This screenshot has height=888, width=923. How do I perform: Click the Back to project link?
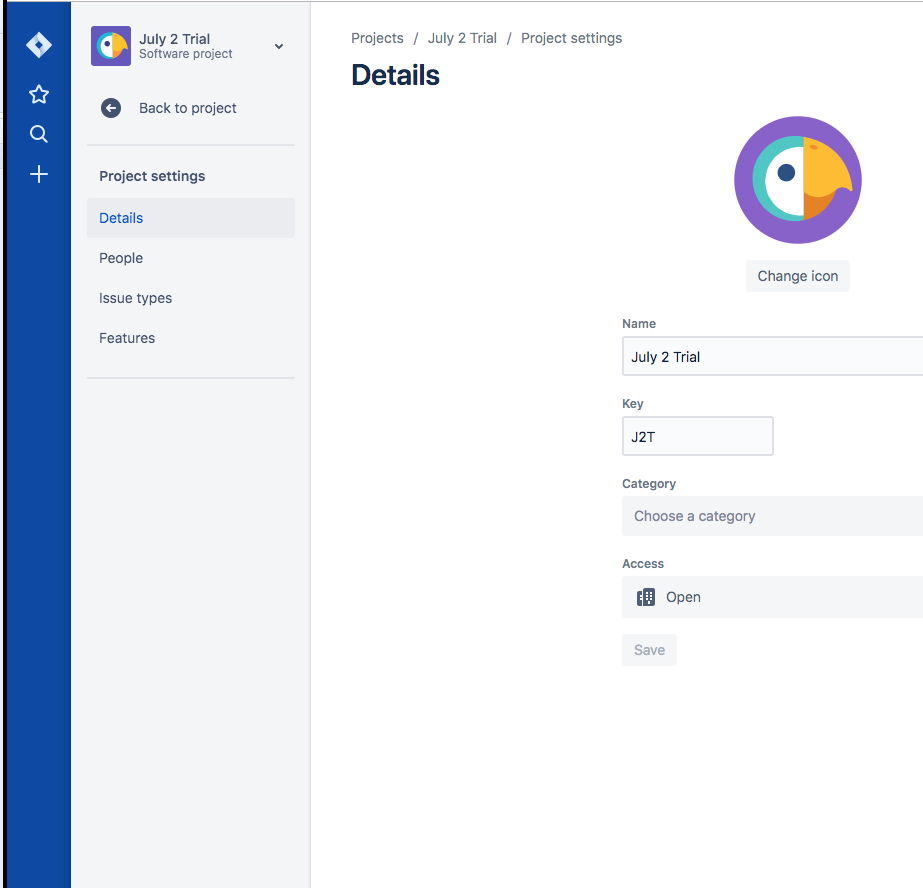coord(188,108)
